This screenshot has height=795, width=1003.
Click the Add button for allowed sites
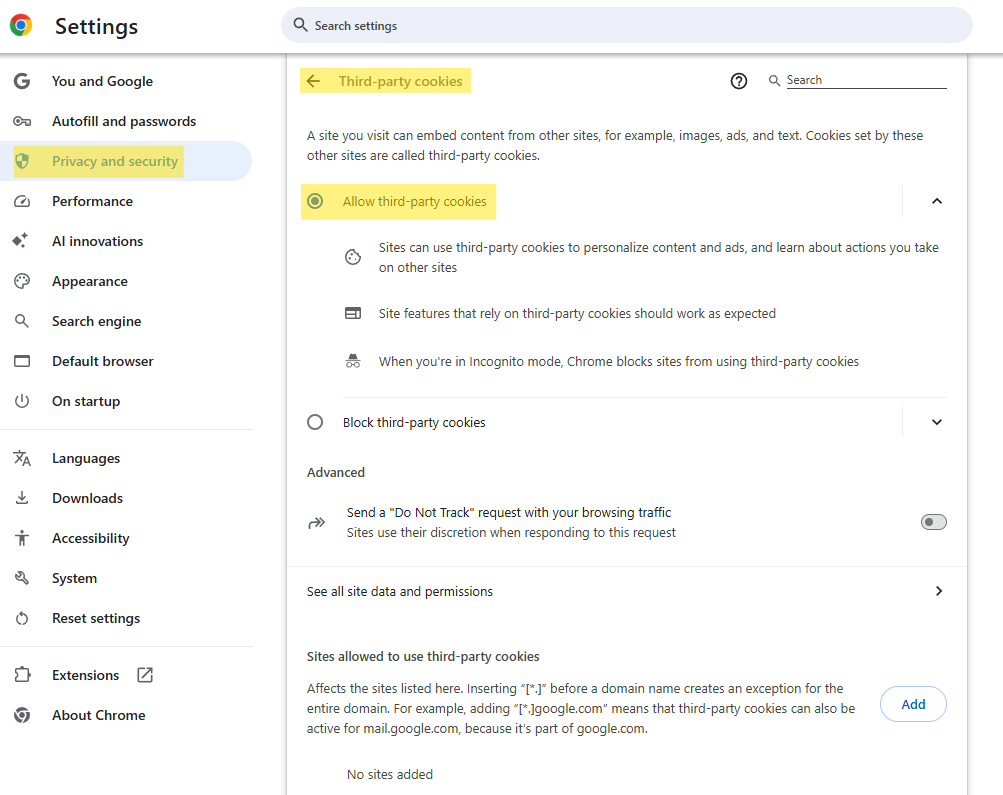913,704
